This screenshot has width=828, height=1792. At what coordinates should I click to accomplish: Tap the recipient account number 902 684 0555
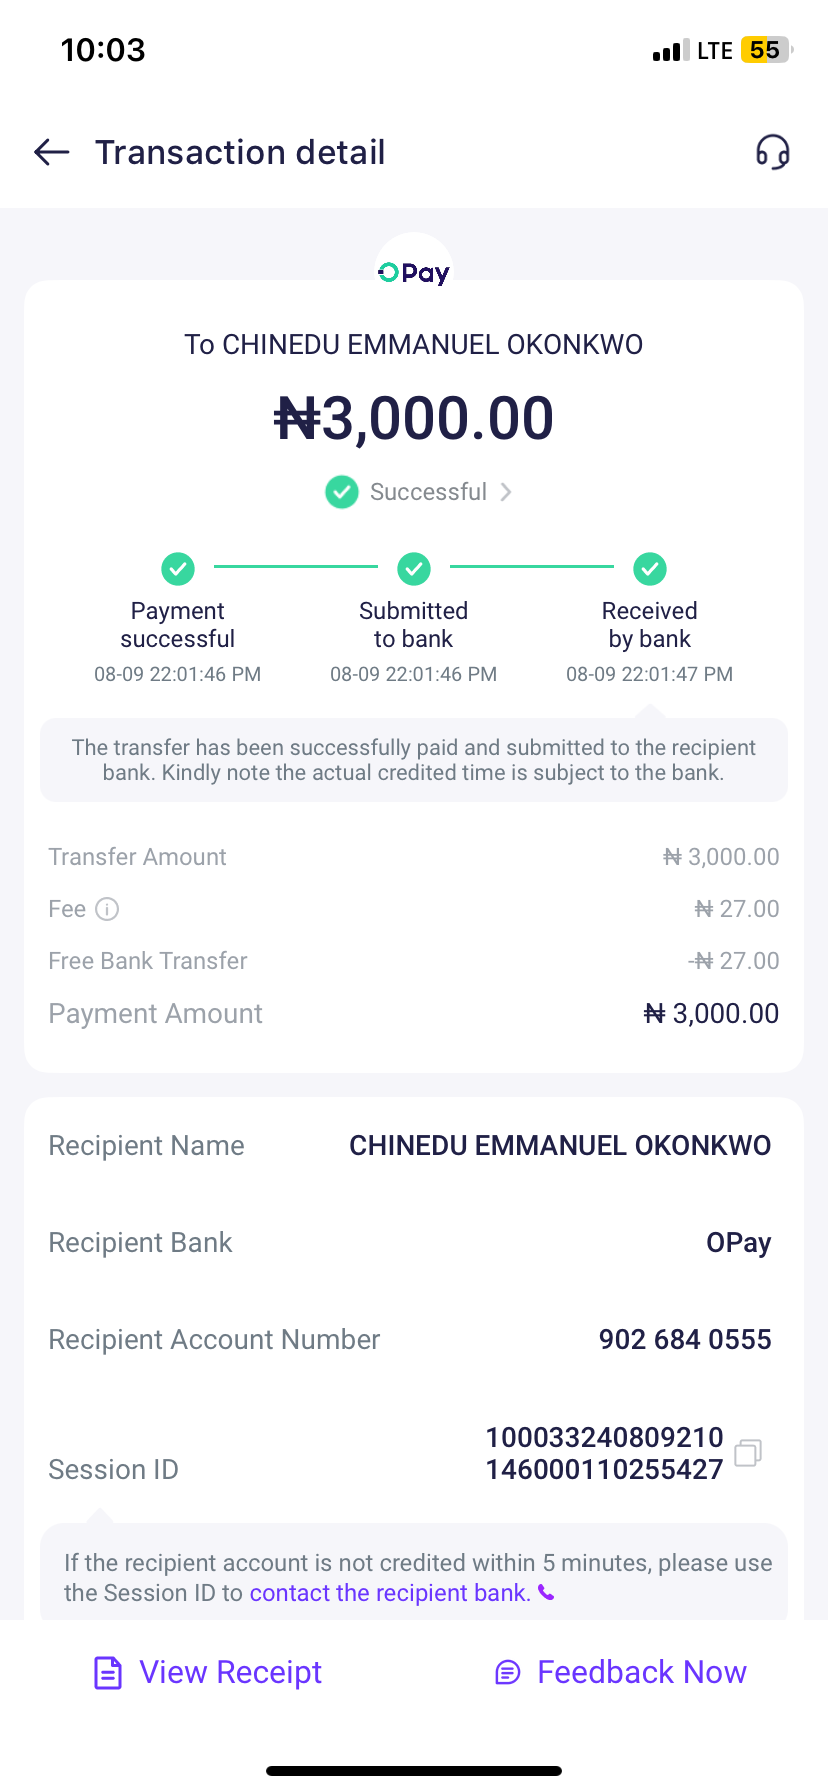(685, 1340)
